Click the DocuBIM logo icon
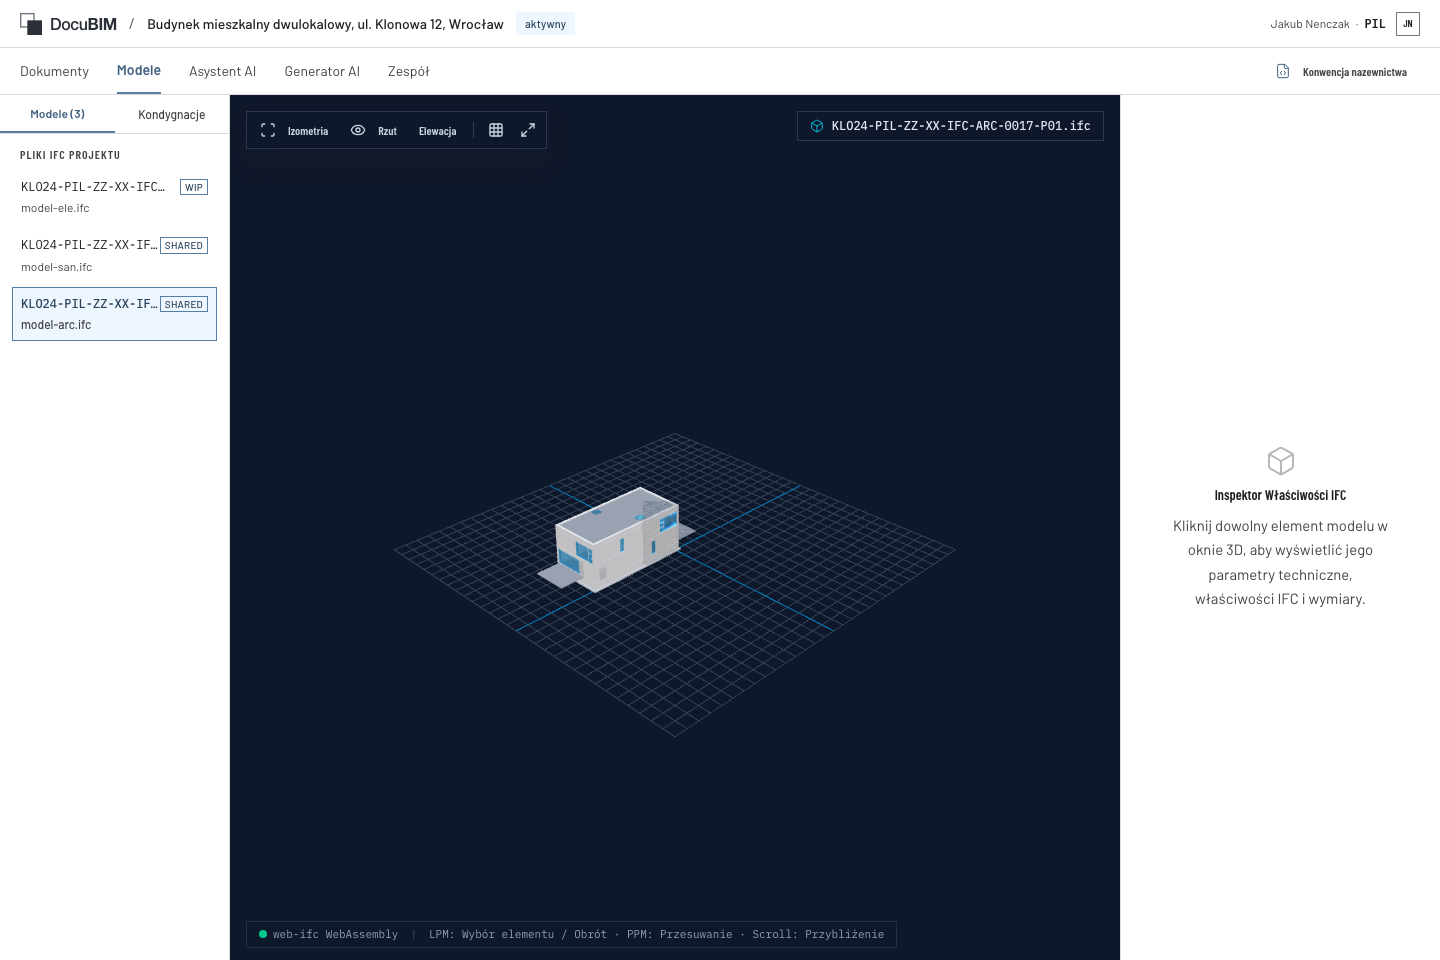Screen dimensions: 1440x960 tap(31, 24)
